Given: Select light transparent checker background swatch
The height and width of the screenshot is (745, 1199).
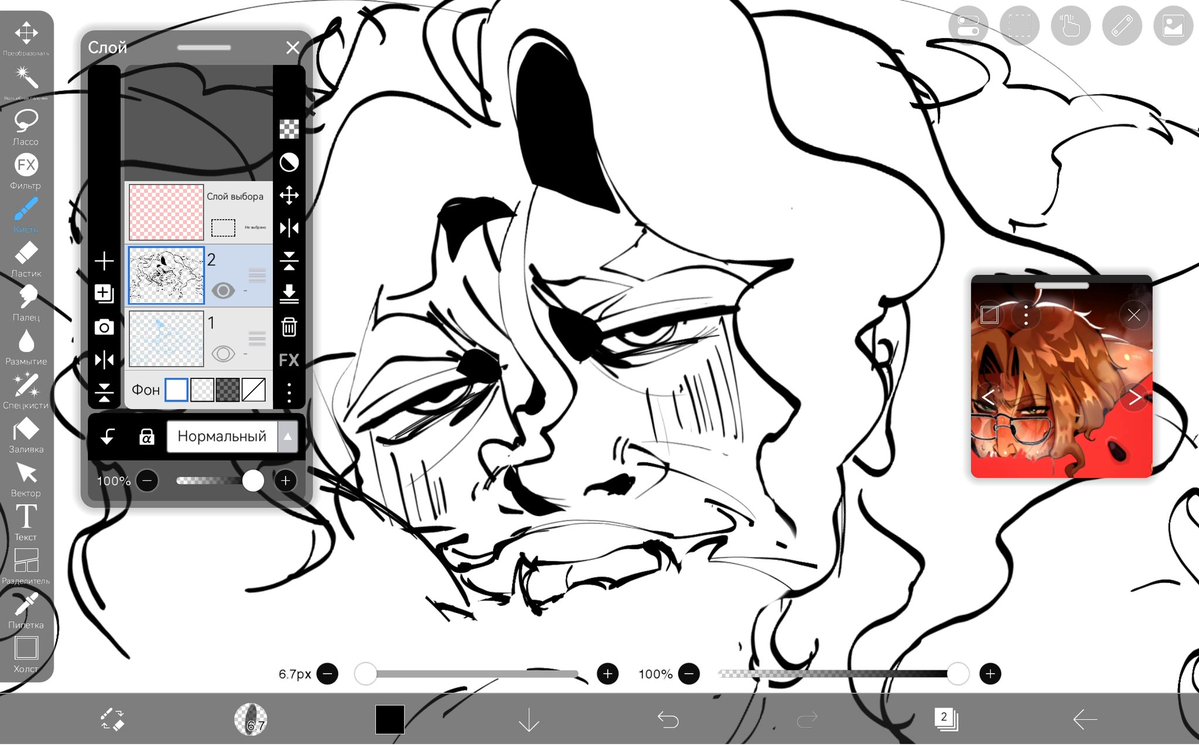Looking at the screenshot, I should point(202,390).
